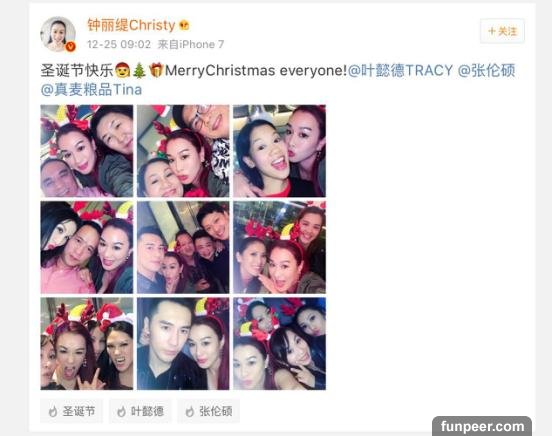552x436 pixels.
Task: Open the top-left photo in the grid
Action: (x=87, y=151)
